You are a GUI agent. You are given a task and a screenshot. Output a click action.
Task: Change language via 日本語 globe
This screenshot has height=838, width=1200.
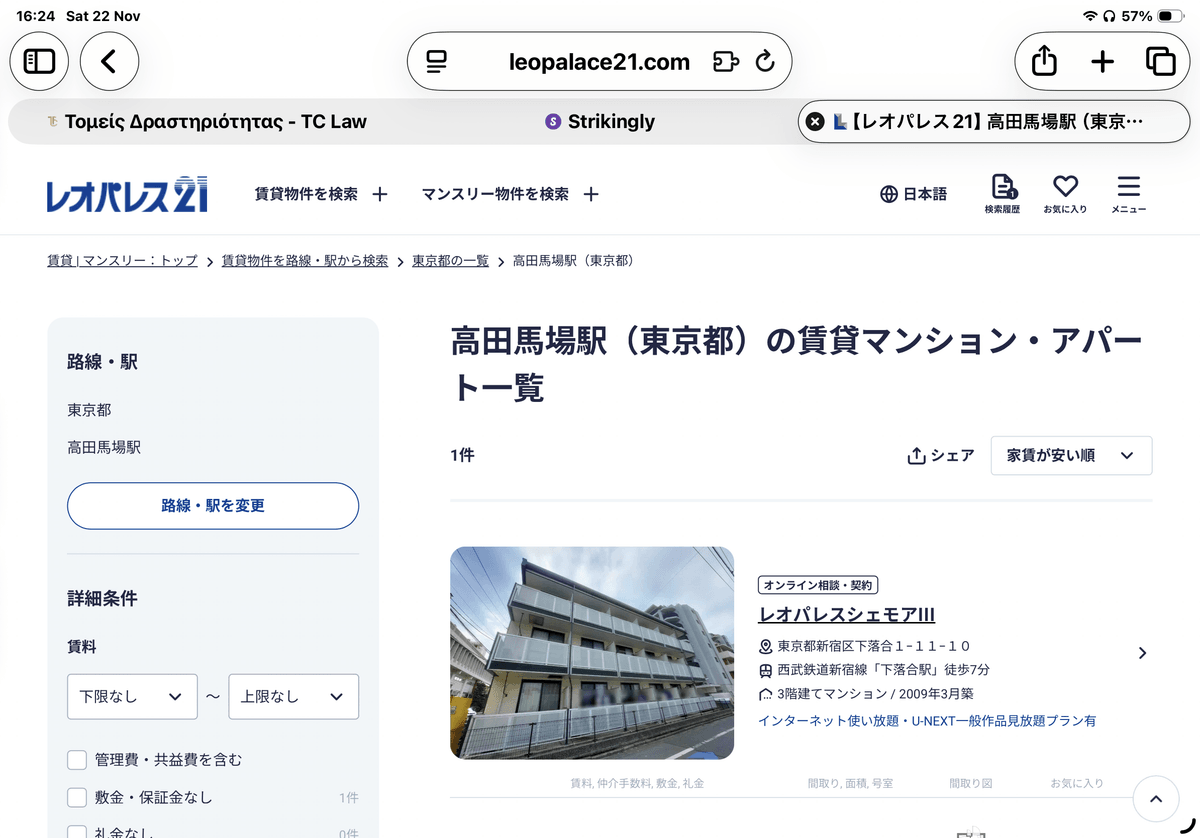pos(913,194)
